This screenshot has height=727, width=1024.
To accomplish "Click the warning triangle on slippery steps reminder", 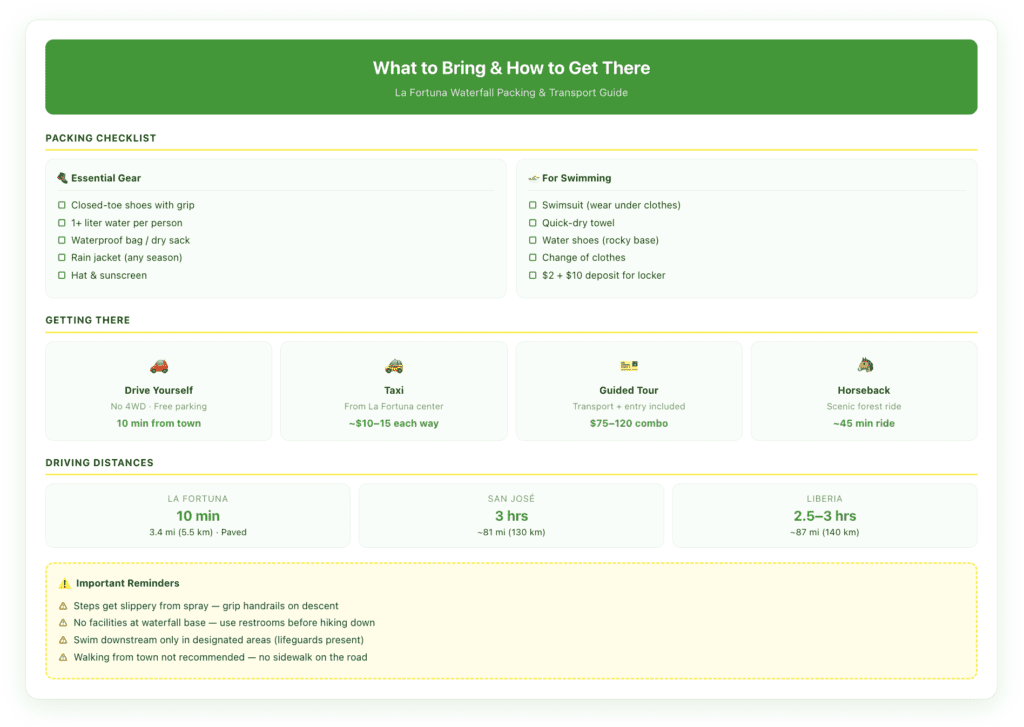I will pyautogui.click(x=62, y=606).
